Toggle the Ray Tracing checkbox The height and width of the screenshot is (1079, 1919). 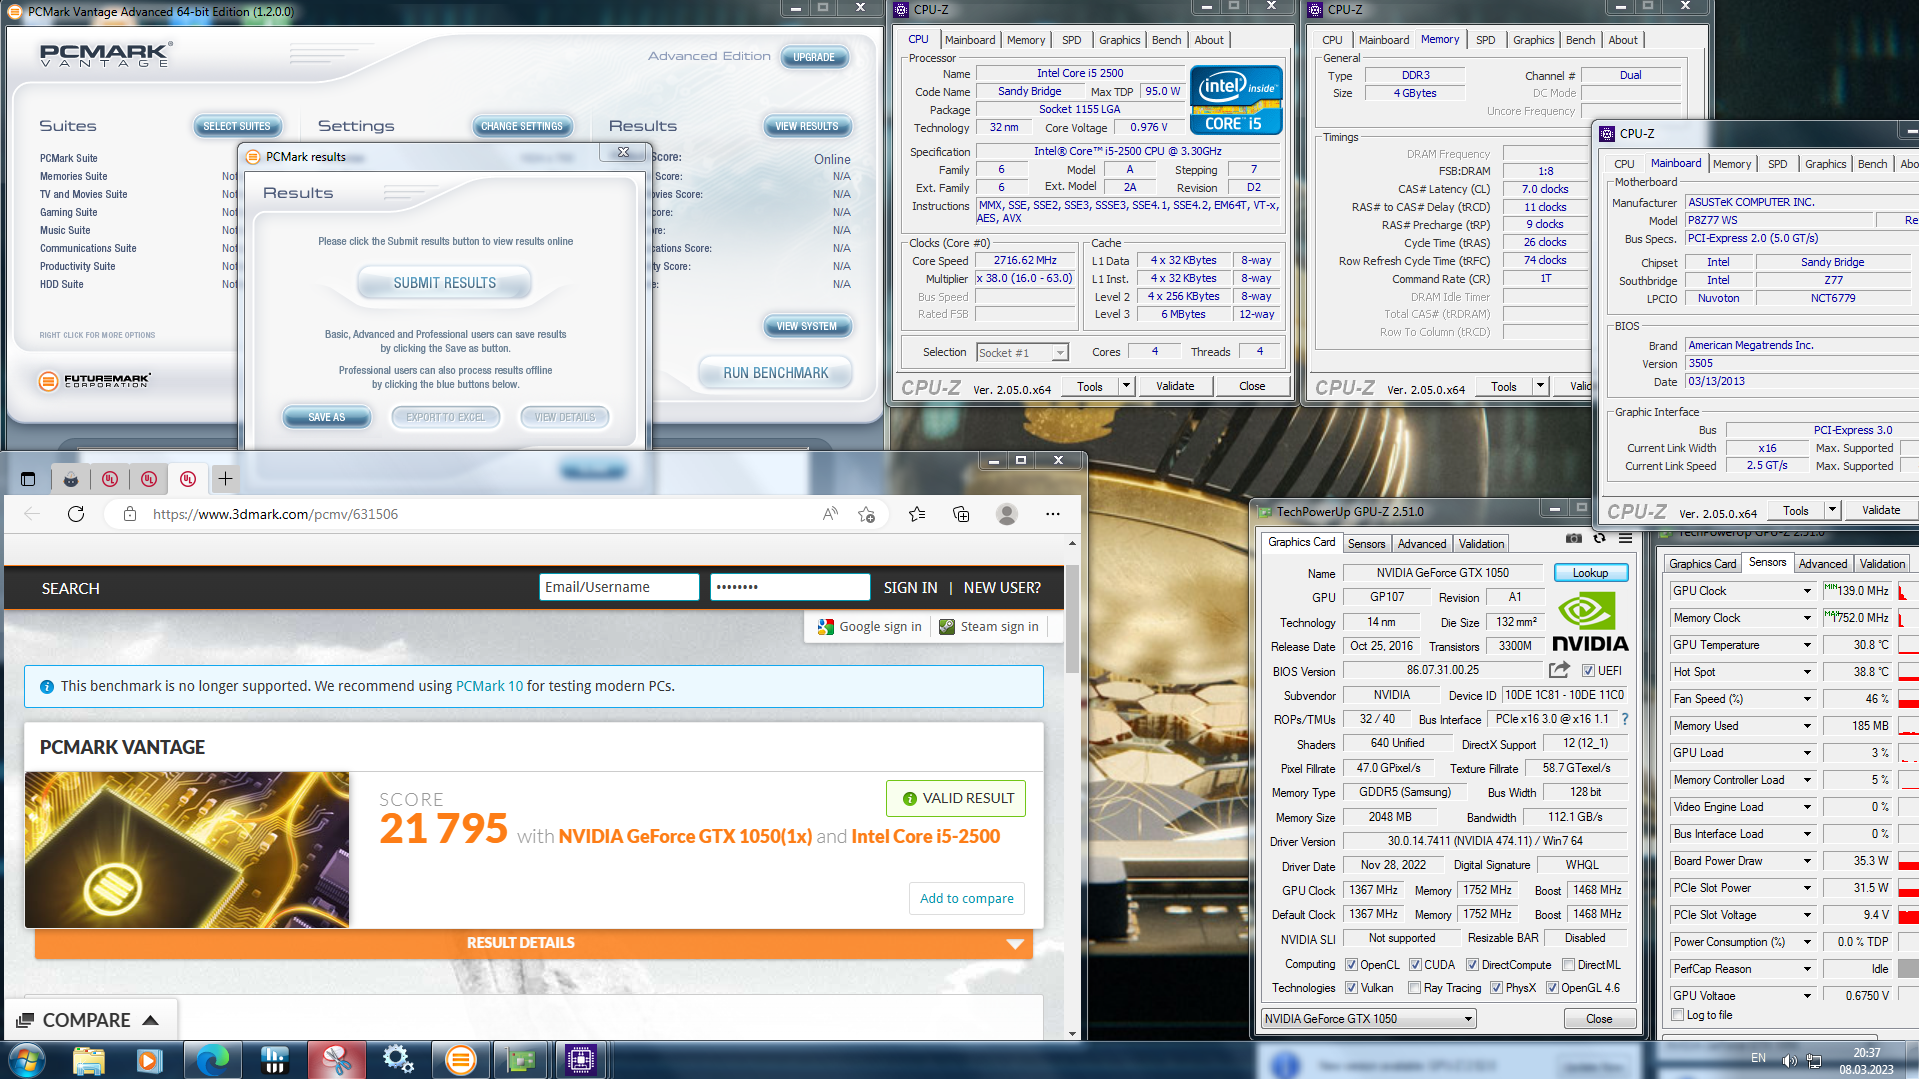pyautogui.click(x=1414, y=988)
